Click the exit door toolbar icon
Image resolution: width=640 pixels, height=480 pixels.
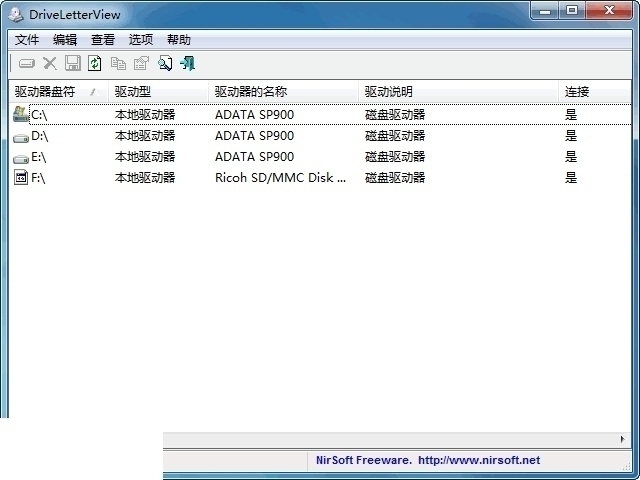tap(187, 63)
